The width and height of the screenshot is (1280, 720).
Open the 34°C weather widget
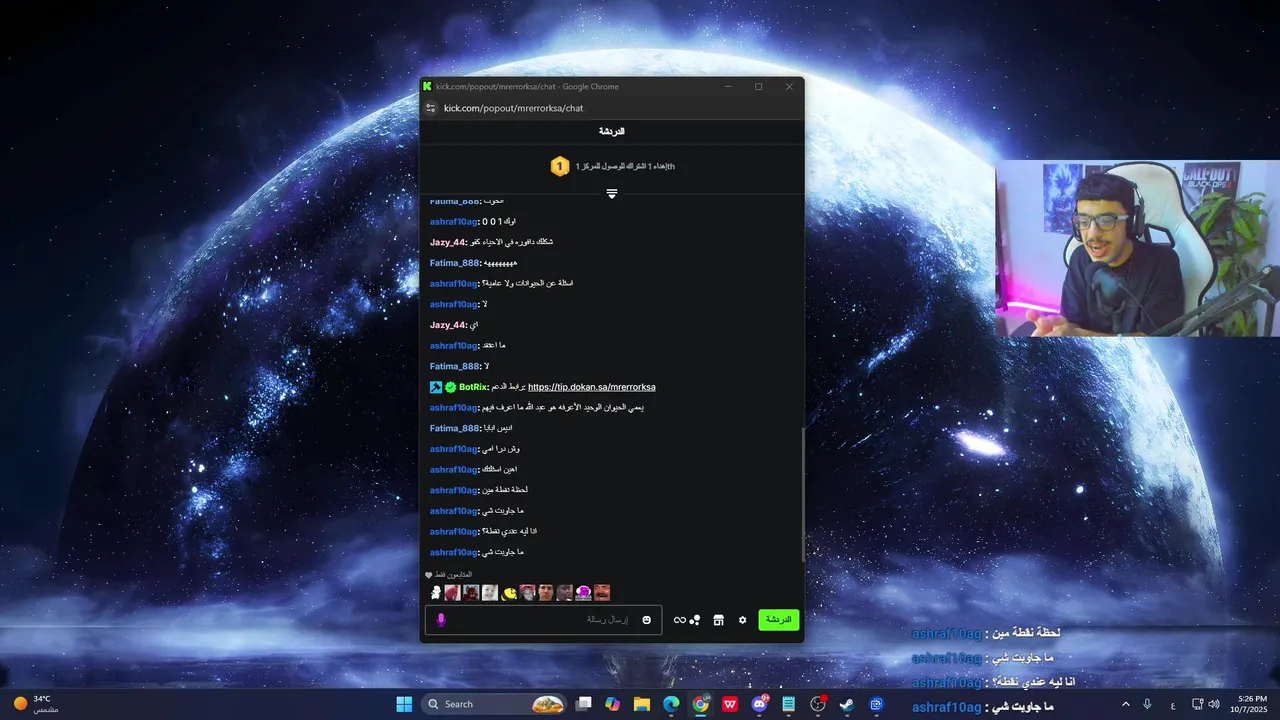click(x=36, y=704)
